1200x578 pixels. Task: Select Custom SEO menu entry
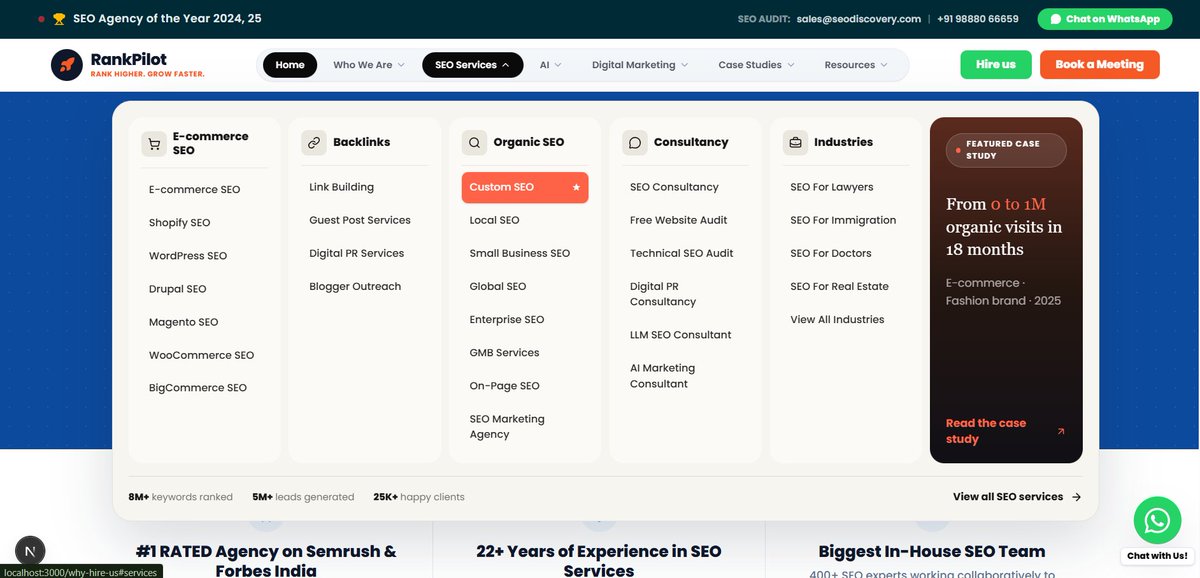pos(525,187)
